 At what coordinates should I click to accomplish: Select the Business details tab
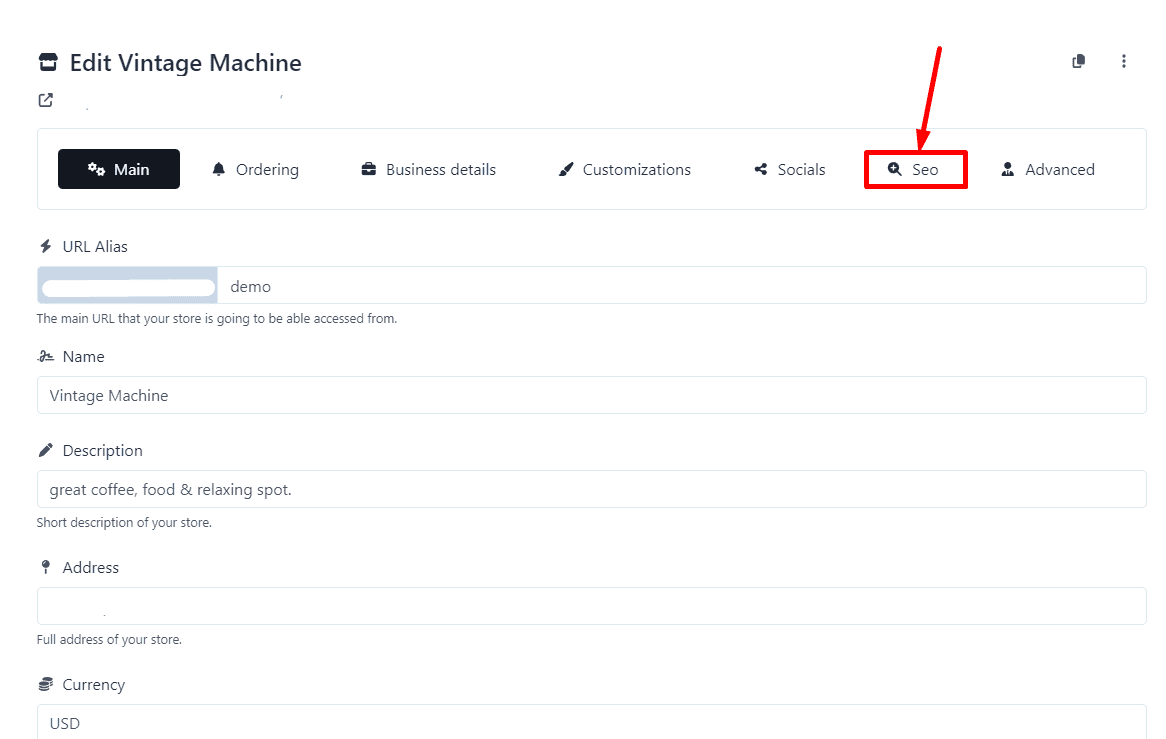[428, 170]
